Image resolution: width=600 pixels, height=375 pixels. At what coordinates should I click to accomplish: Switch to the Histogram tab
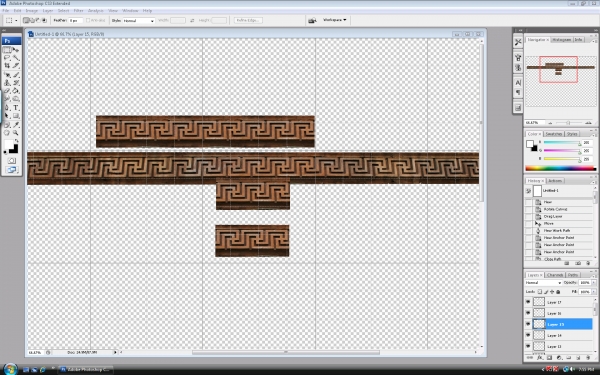561,39
